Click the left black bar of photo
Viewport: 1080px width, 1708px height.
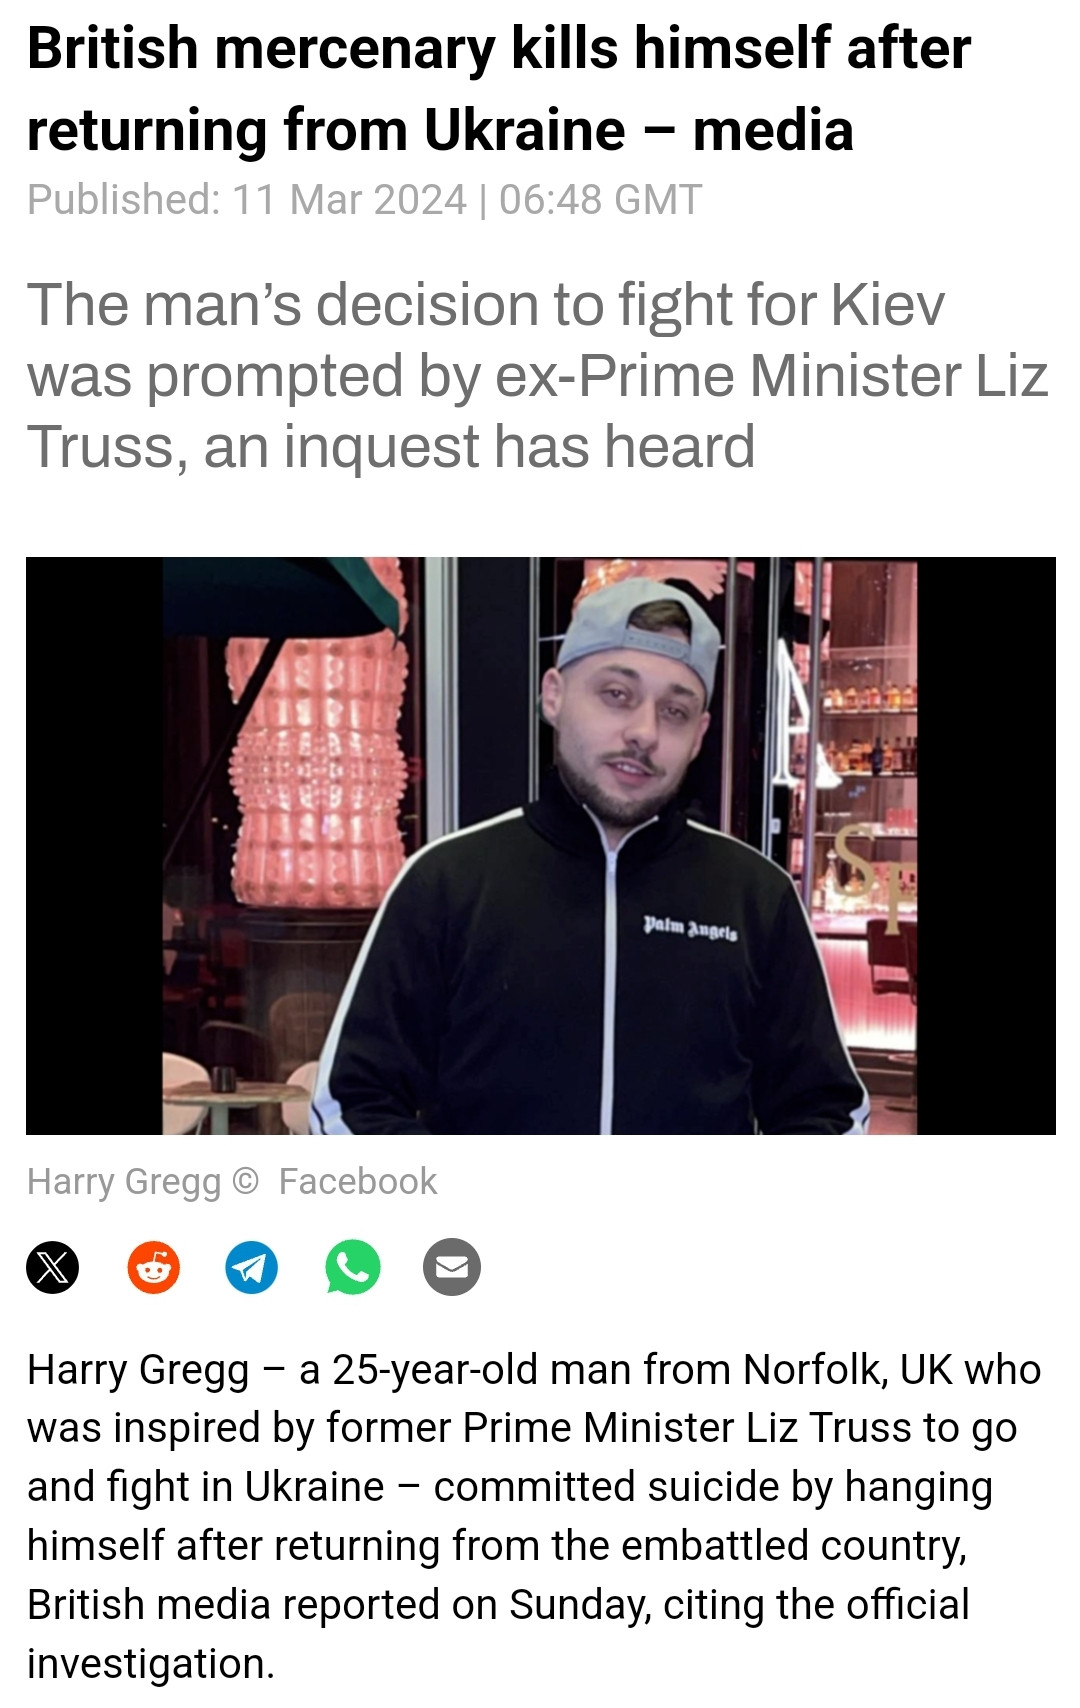pos(94,845)
